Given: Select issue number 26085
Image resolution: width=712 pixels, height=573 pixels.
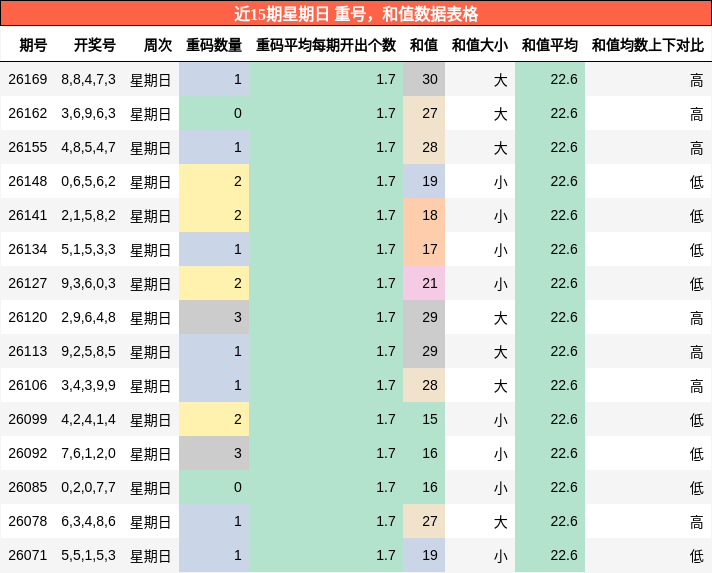Looking at the screenshot, I should coord(28,487).
